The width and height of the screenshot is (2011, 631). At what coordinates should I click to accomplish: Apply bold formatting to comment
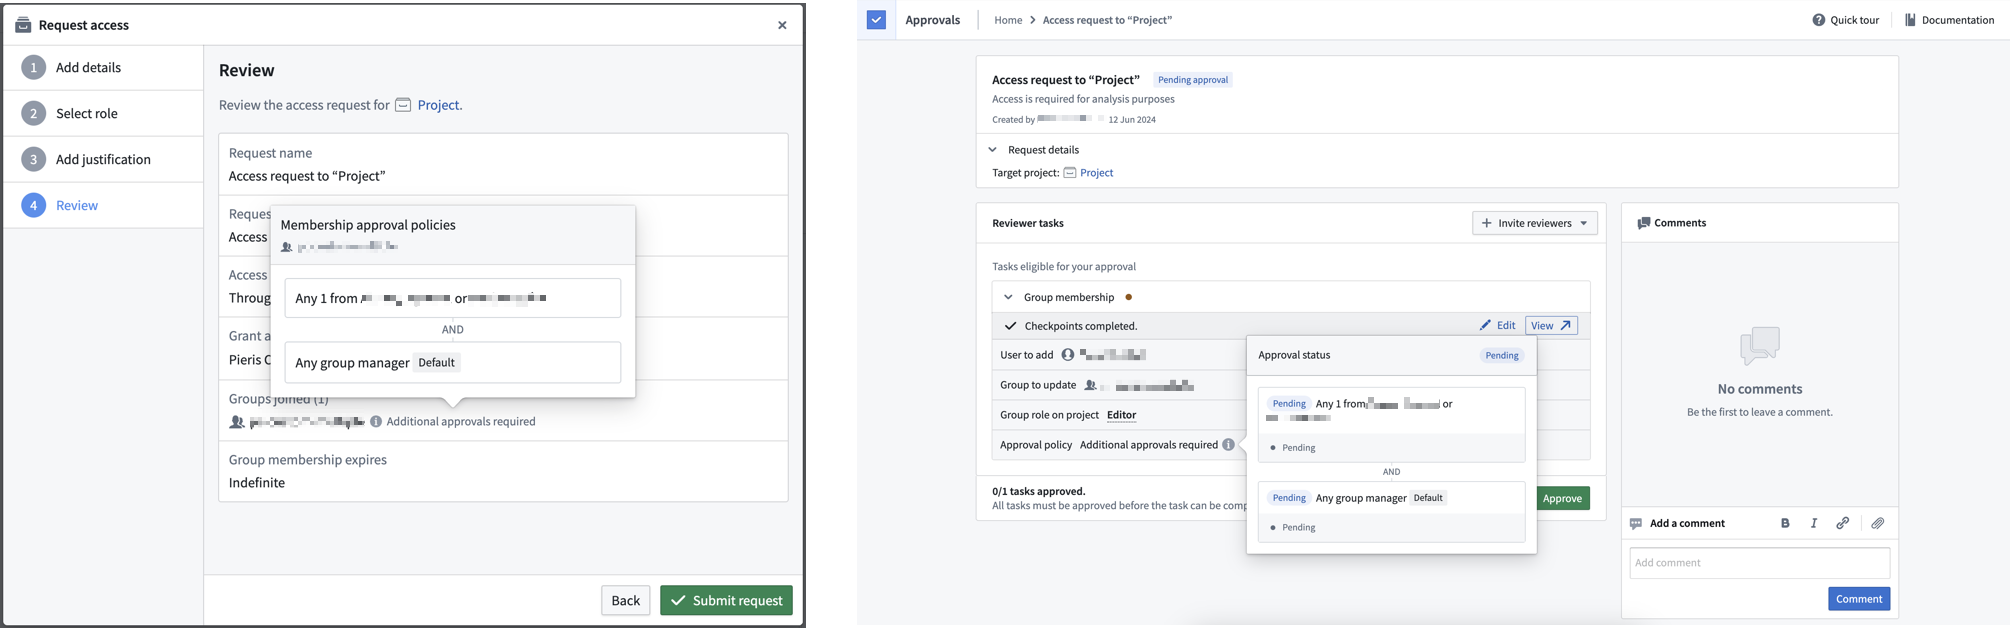[1785, 523]
